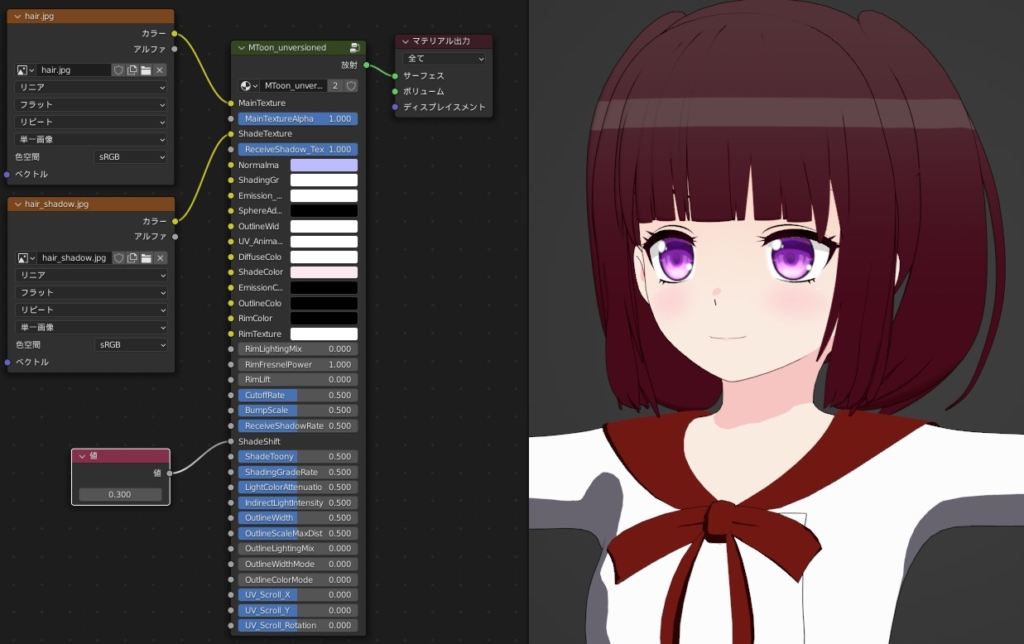Unlink hair.jpg using its X icon
The image size is (1024, 644).
[160, 71]
